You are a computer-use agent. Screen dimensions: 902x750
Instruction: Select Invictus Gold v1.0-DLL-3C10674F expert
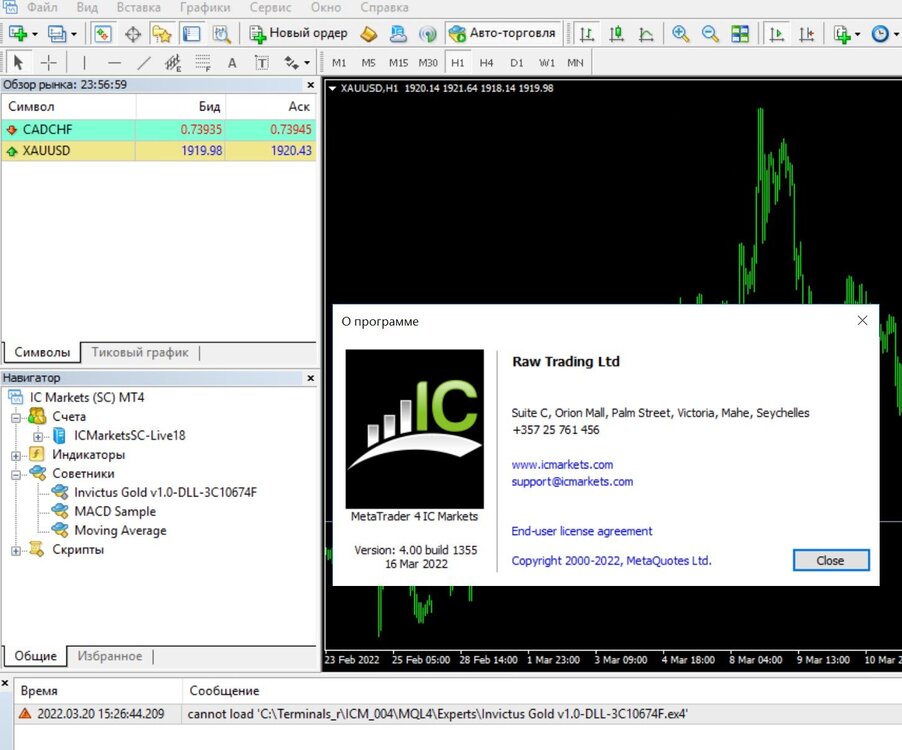(165, 492)
